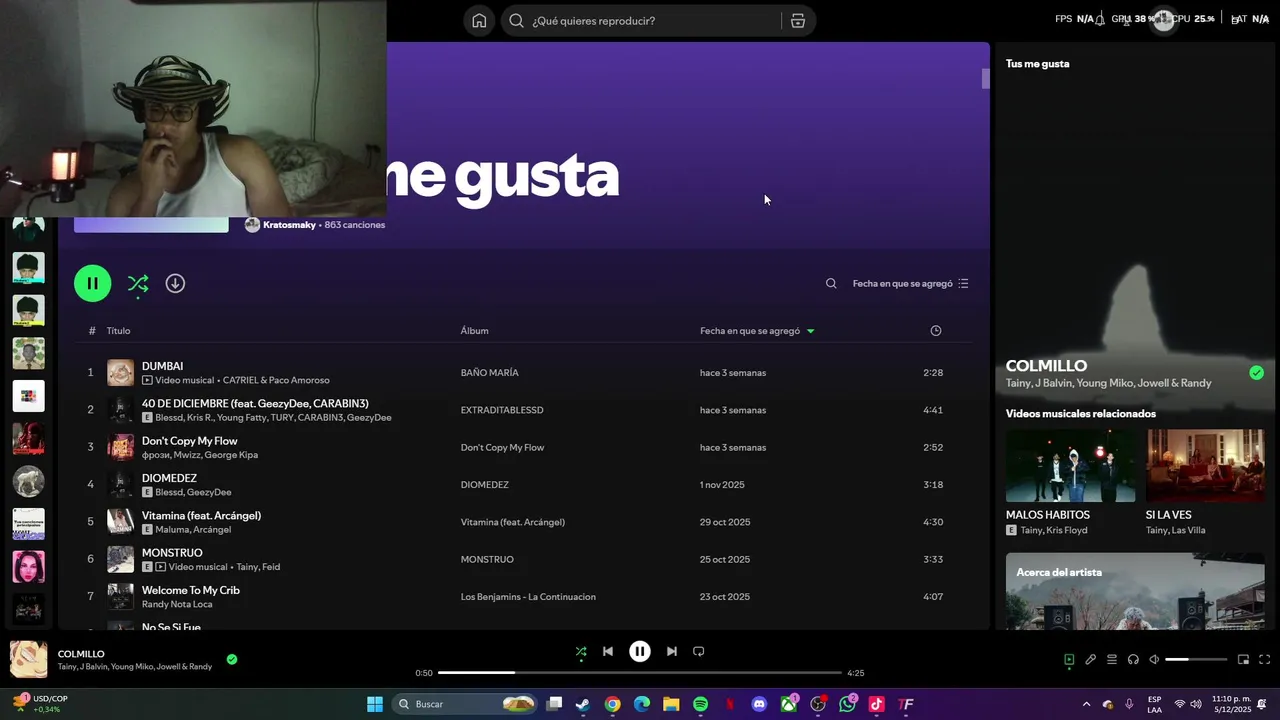The width and height of the screenshot is (1280, 720).
Task: Toggle shuffle next to the green pause button
Action: [x=138, y=284]
